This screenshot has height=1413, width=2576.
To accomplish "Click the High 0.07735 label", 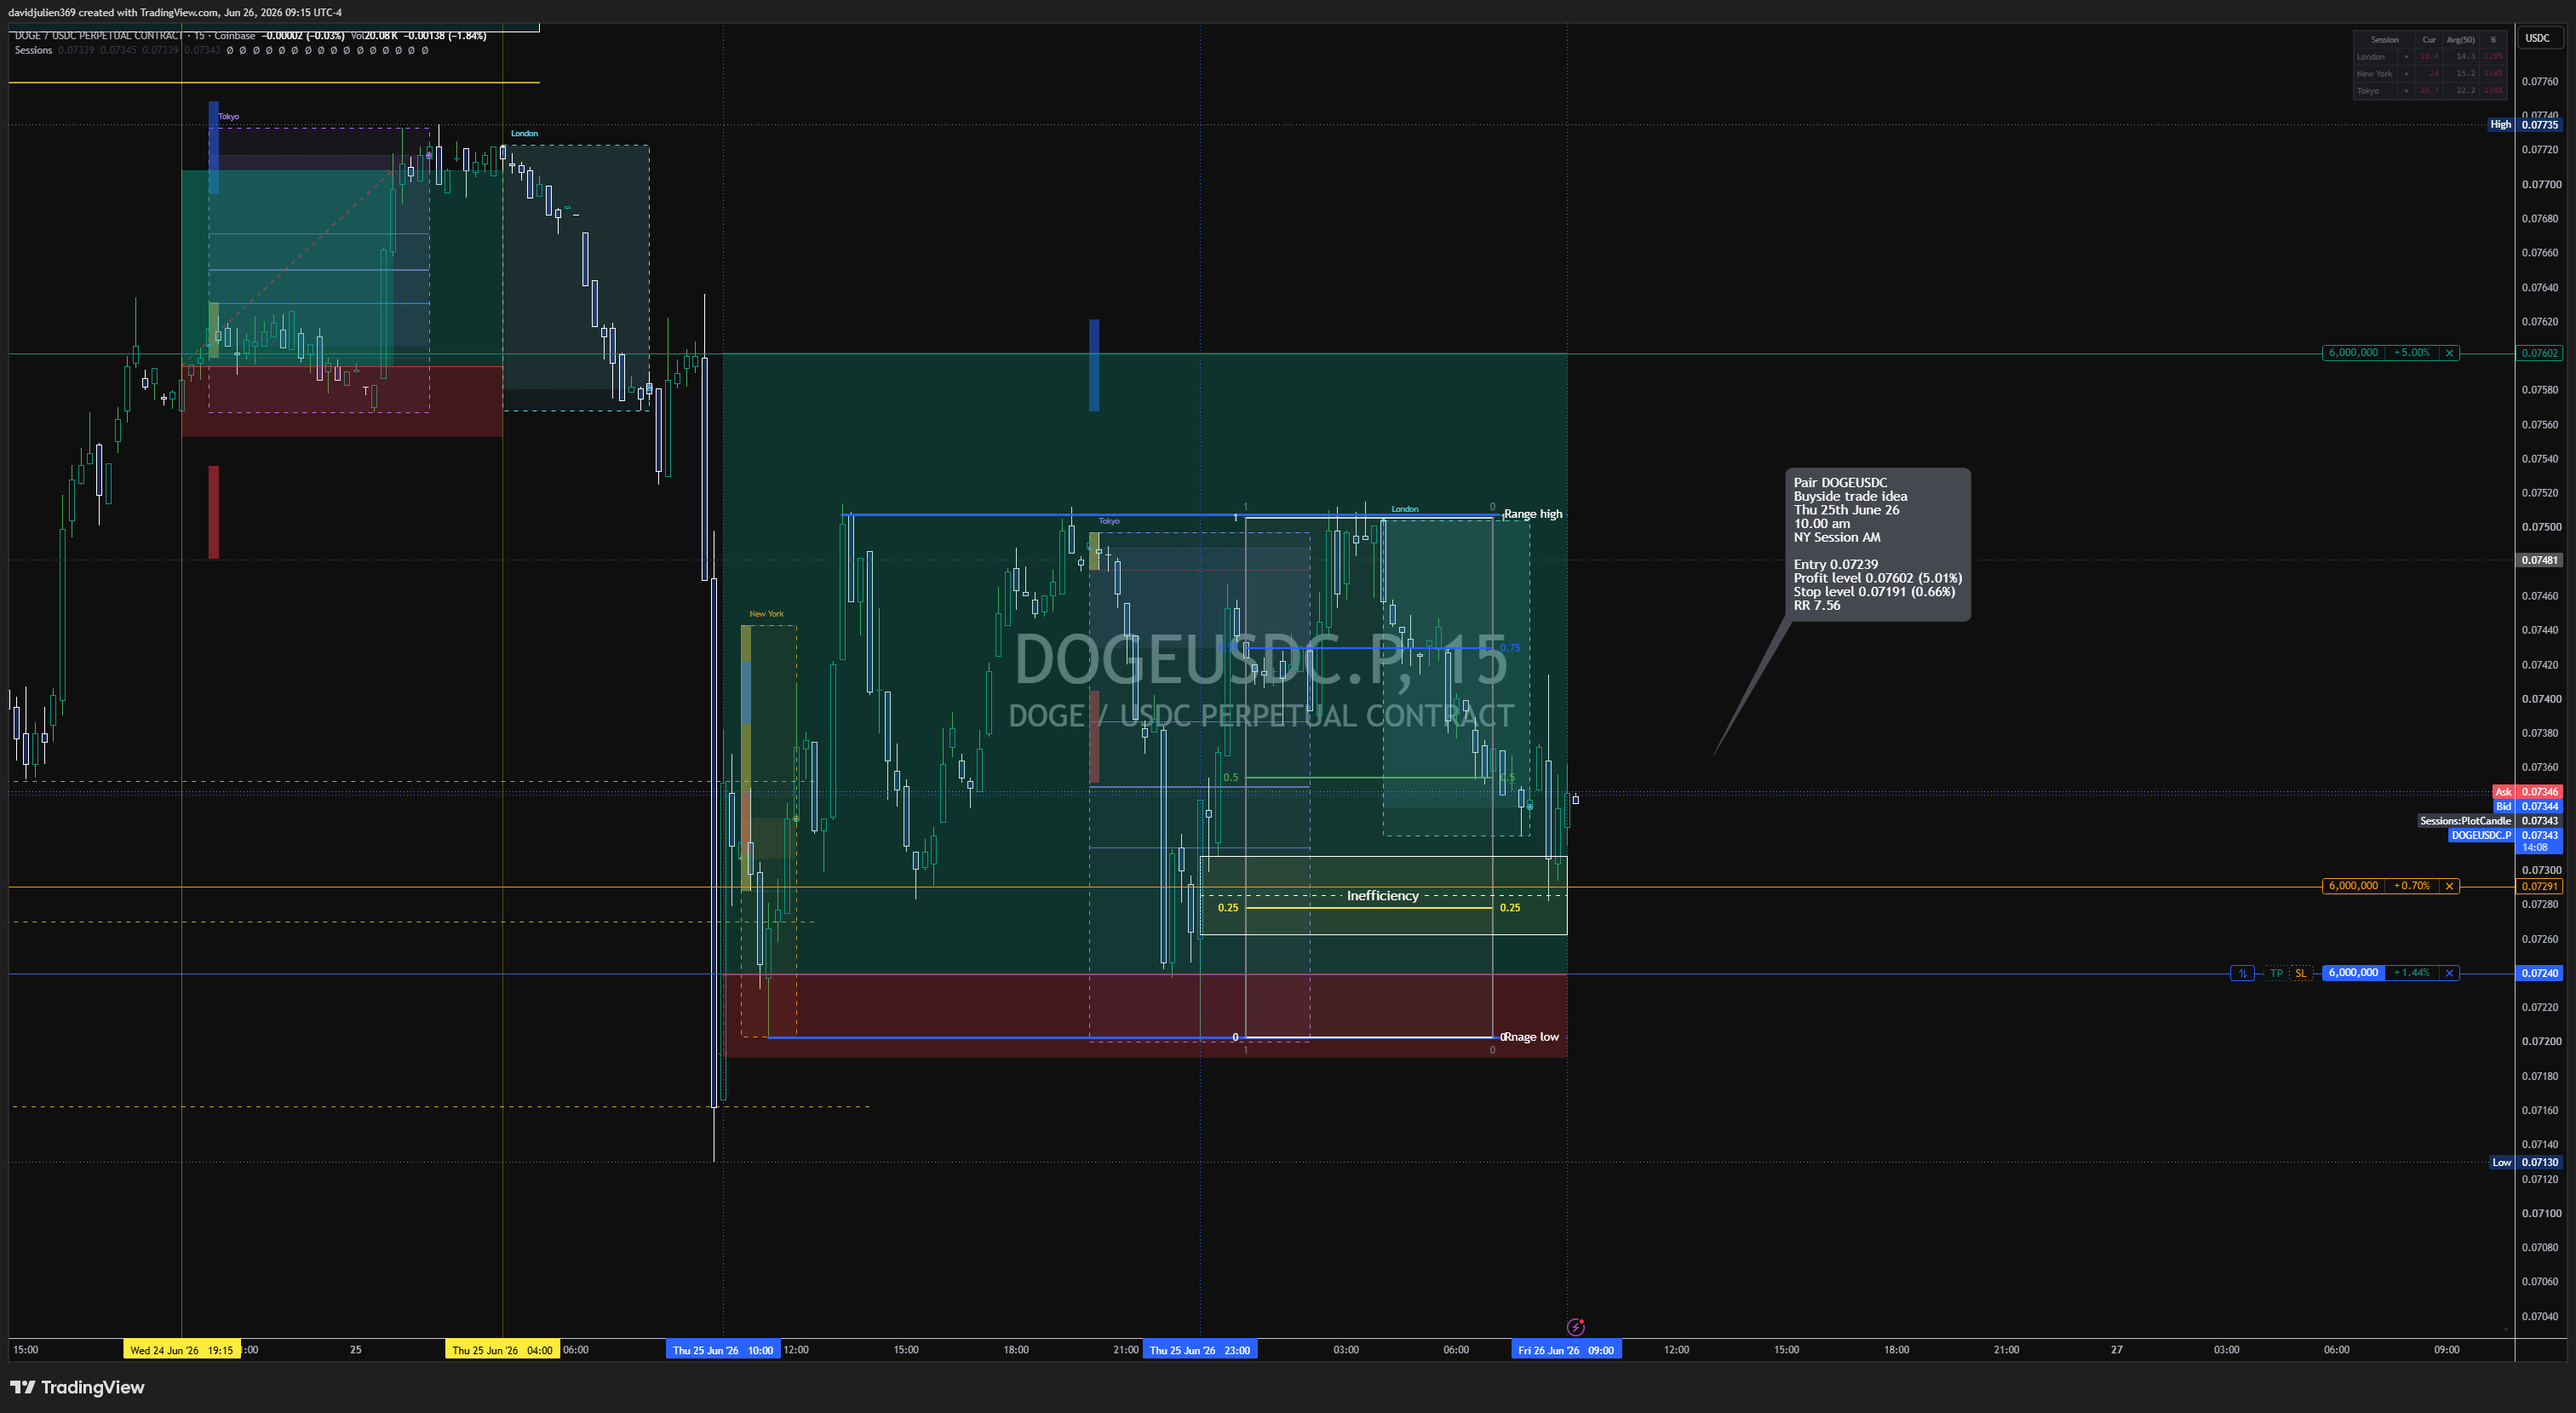I will tap(2525, 125).
